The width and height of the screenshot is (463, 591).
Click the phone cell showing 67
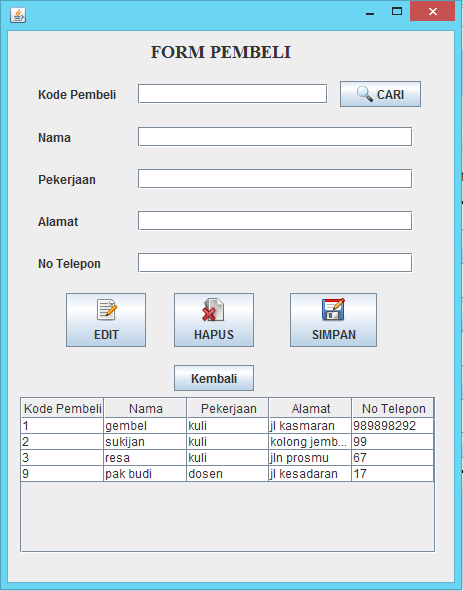click(x=393, y=458)
